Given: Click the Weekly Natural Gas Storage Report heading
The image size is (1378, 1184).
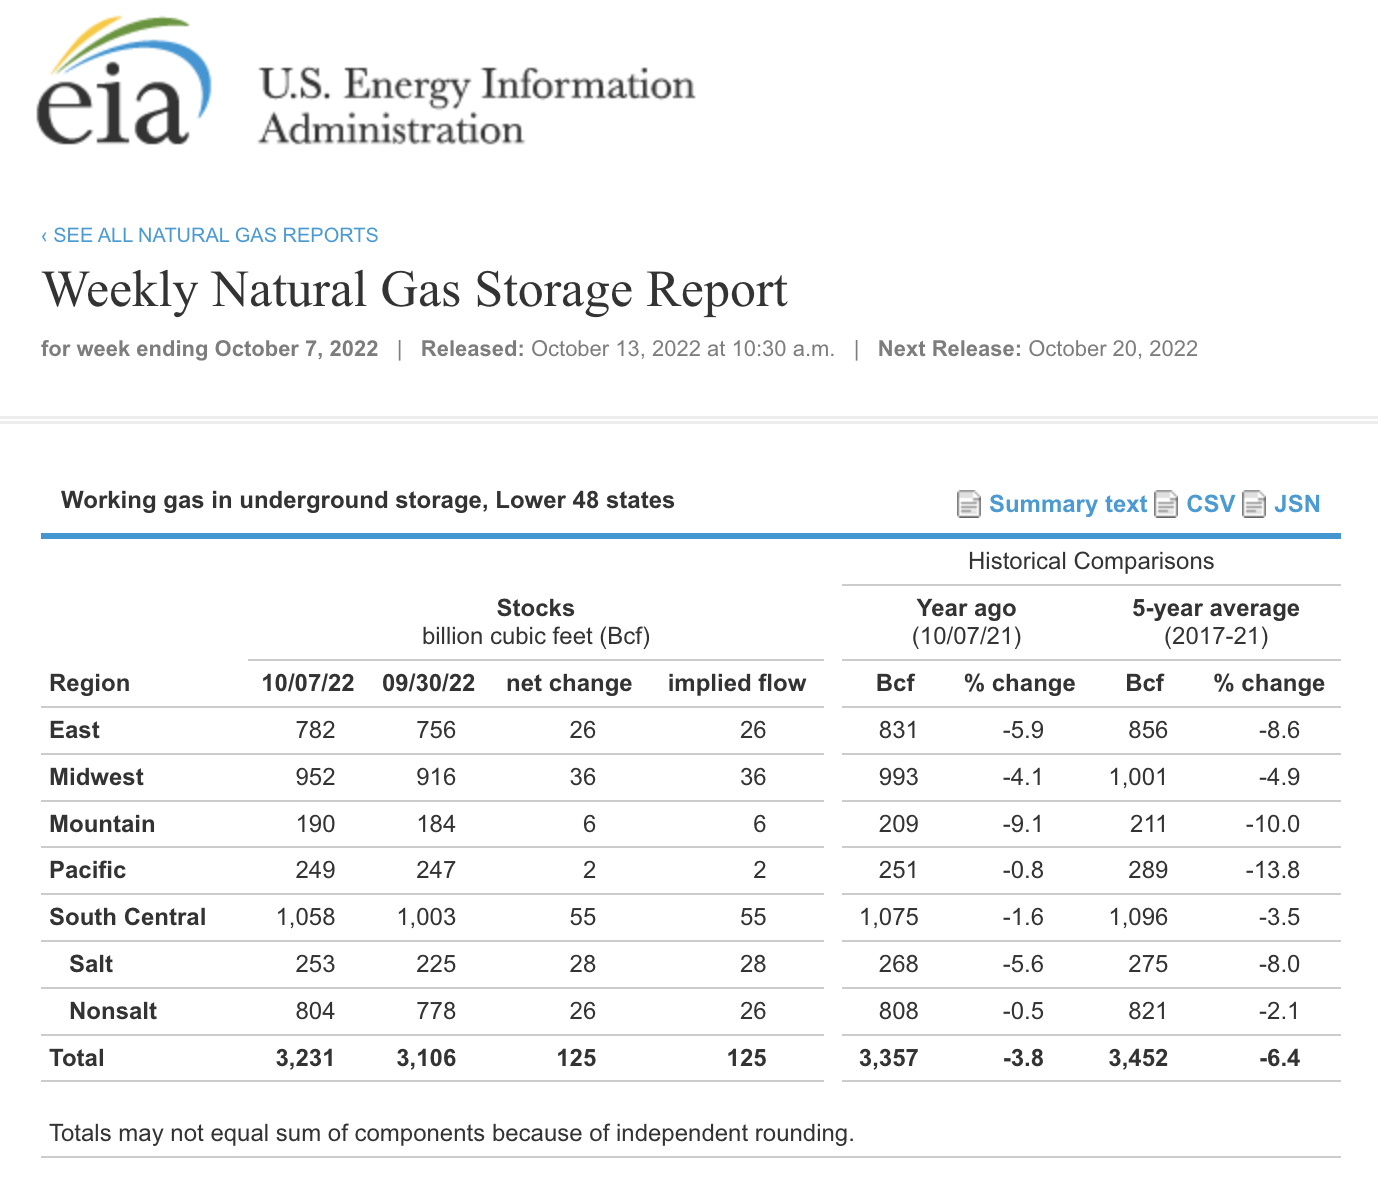Looking at the screenshot, I should [x=415, y=290].
